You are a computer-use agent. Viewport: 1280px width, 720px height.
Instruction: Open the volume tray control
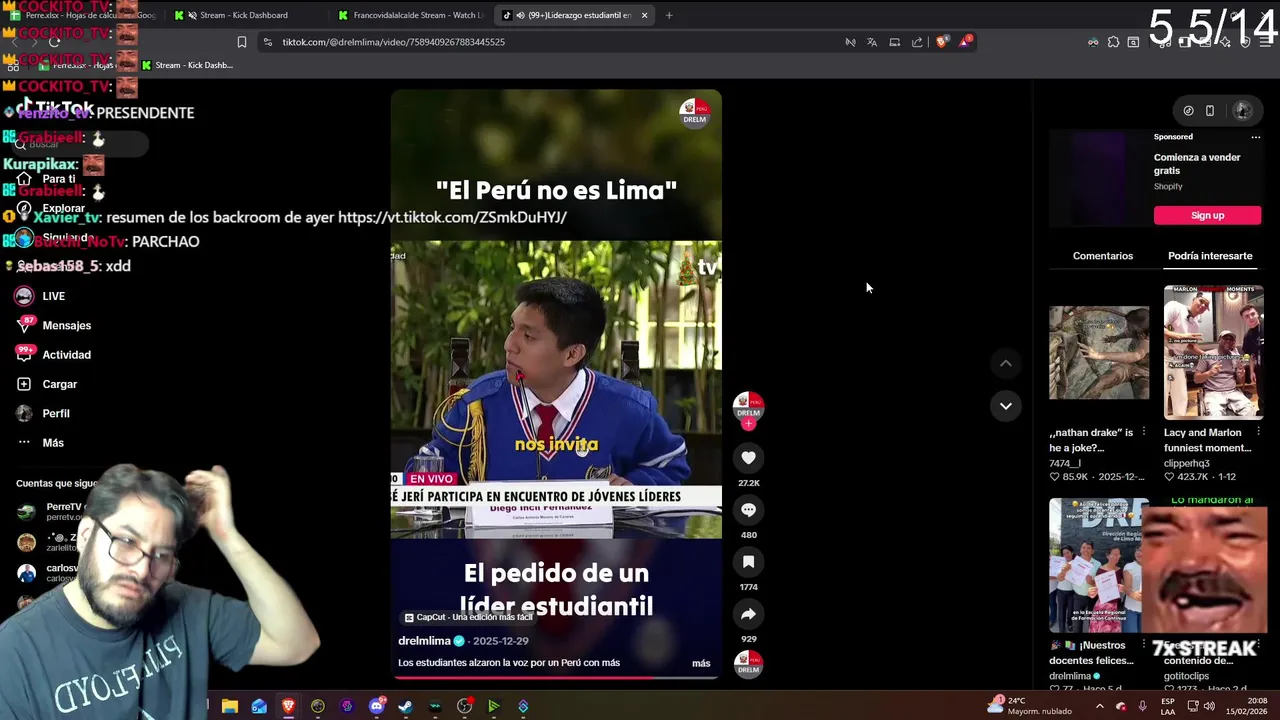coord(1210,706)
